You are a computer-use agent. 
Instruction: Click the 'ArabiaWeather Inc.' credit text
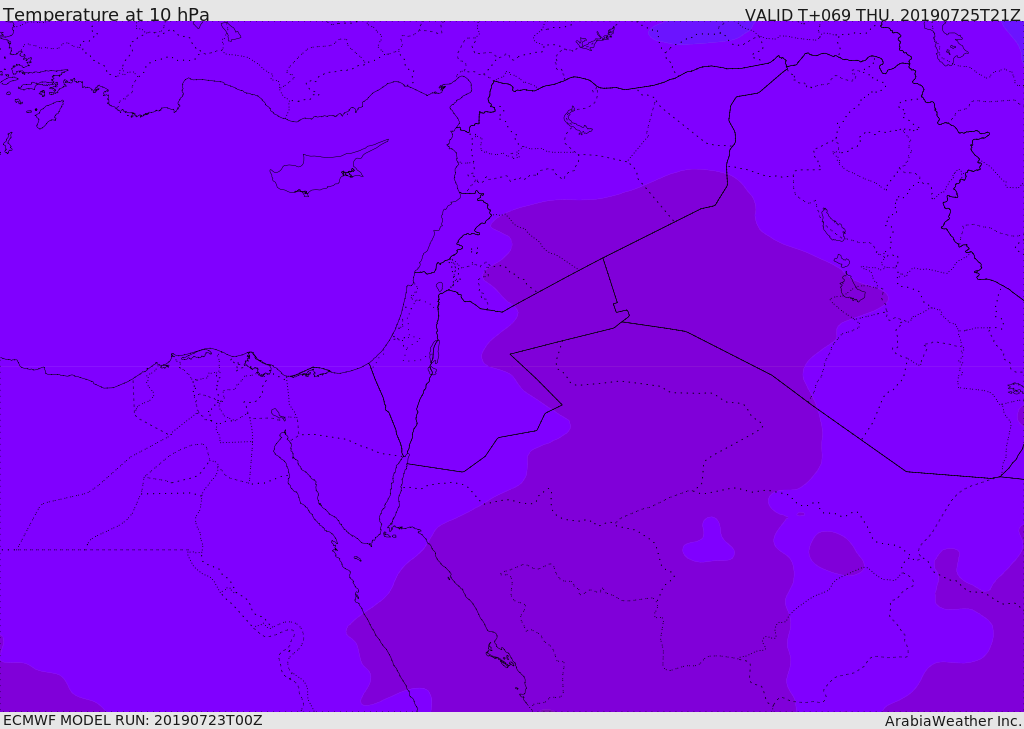[x=953, y=721]
